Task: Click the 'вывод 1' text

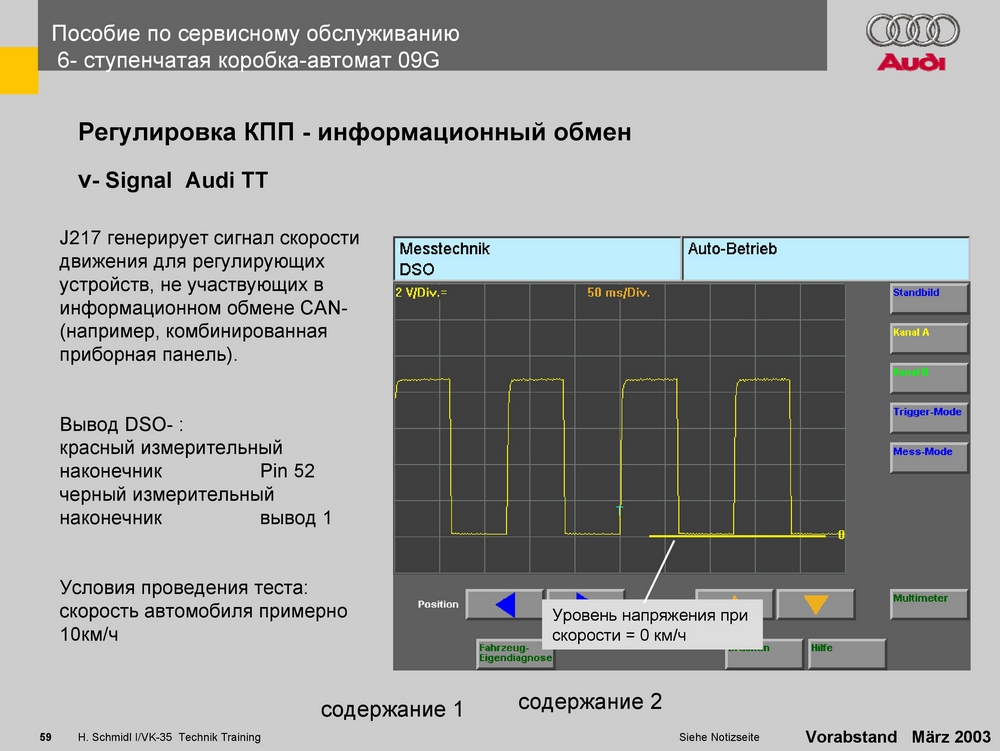Action: tap(295, 518)
